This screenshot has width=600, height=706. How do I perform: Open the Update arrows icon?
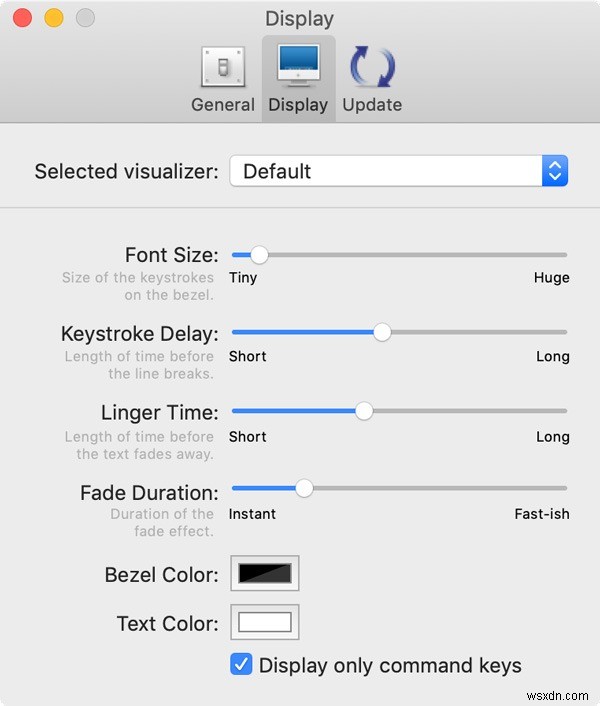(373, 67)
